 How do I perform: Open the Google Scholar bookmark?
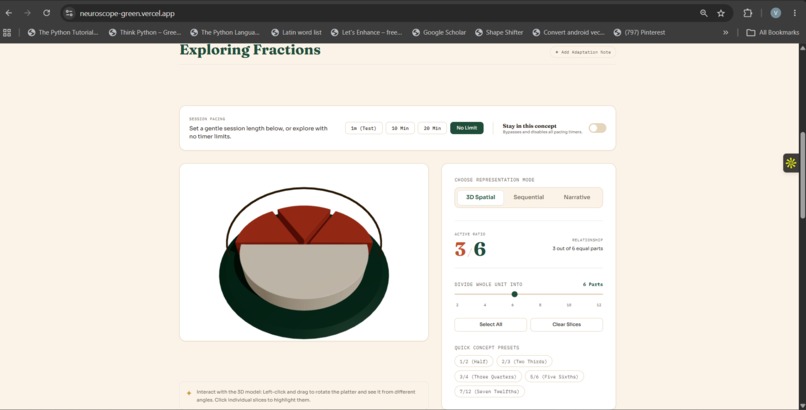439,32
